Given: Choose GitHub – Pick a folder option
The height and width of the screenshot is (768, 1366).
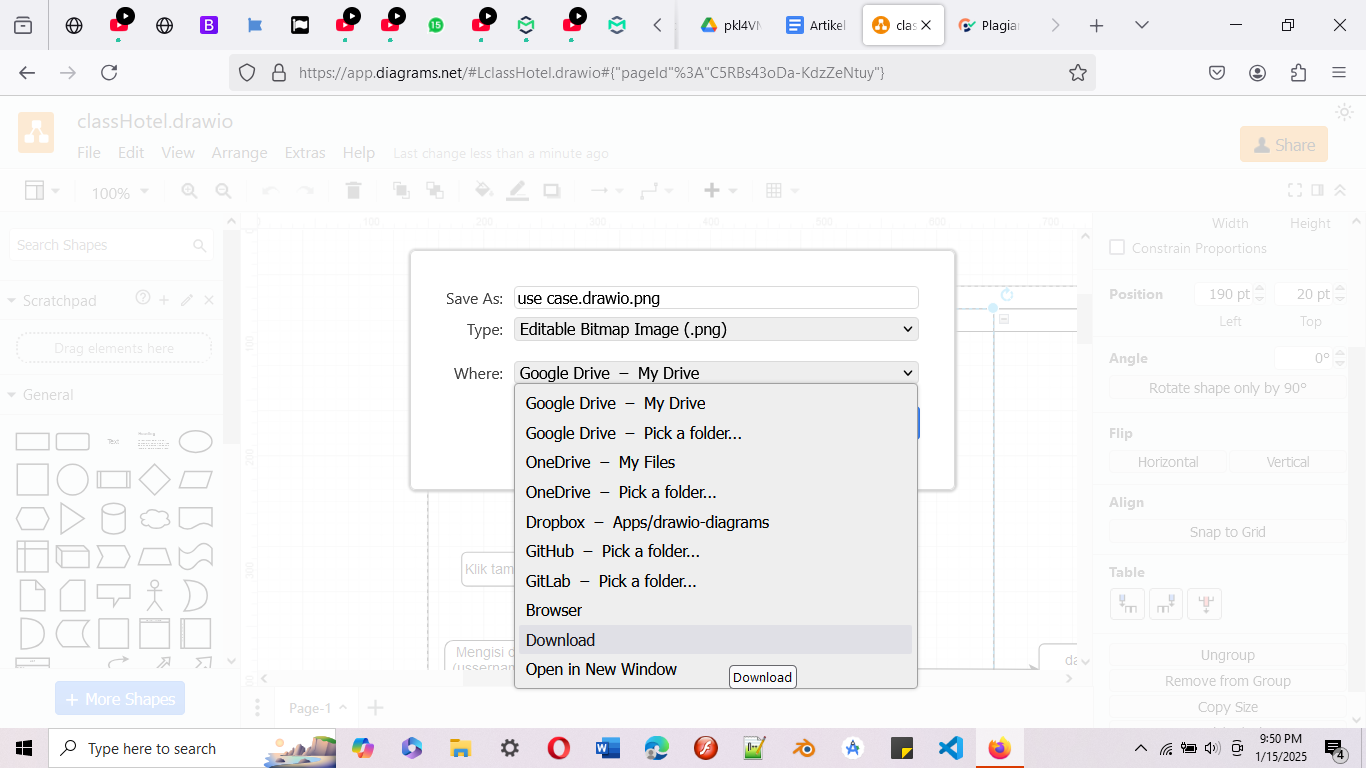Looking at the screenshot, I should (x=715, y=551).
